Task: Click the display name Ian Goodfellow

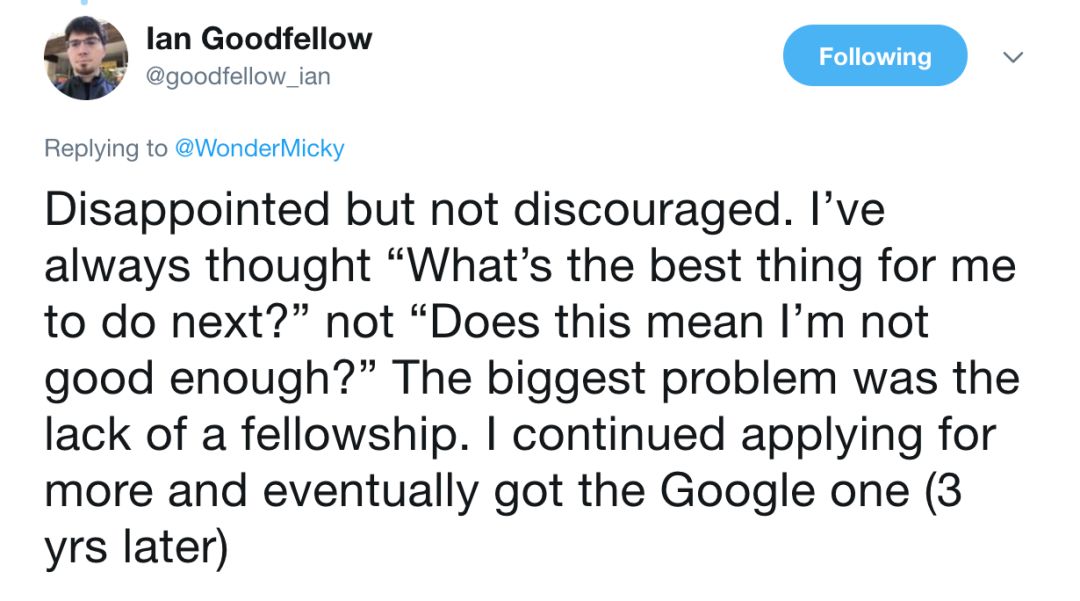Action: click(x=258, y=39)
